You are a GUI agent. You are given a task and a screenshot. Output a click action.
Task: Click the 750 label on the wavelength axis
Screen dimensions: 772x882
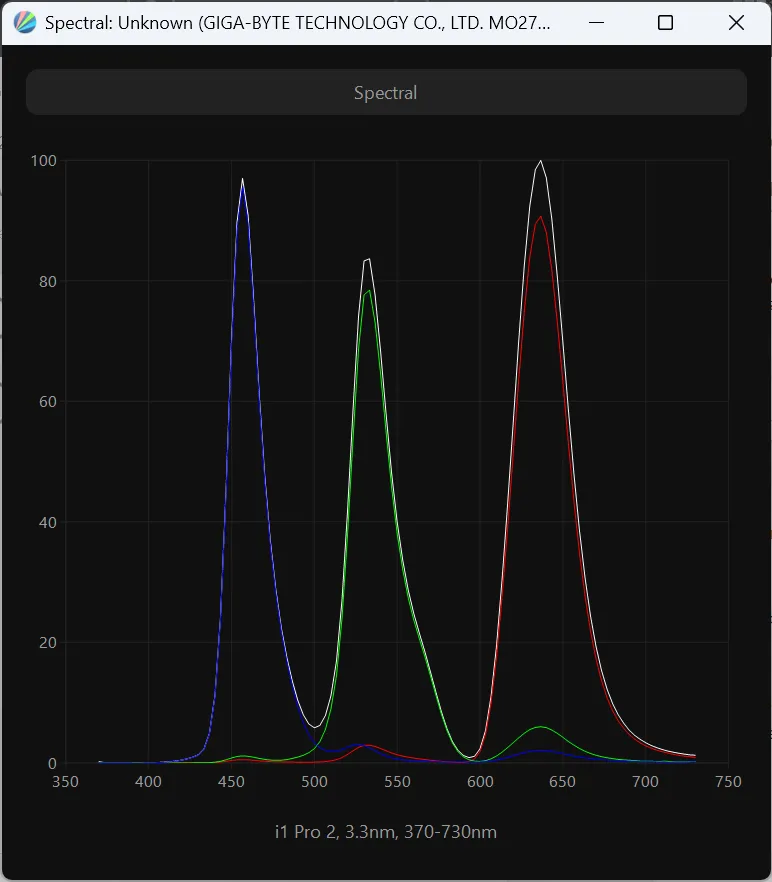point(728,782)
